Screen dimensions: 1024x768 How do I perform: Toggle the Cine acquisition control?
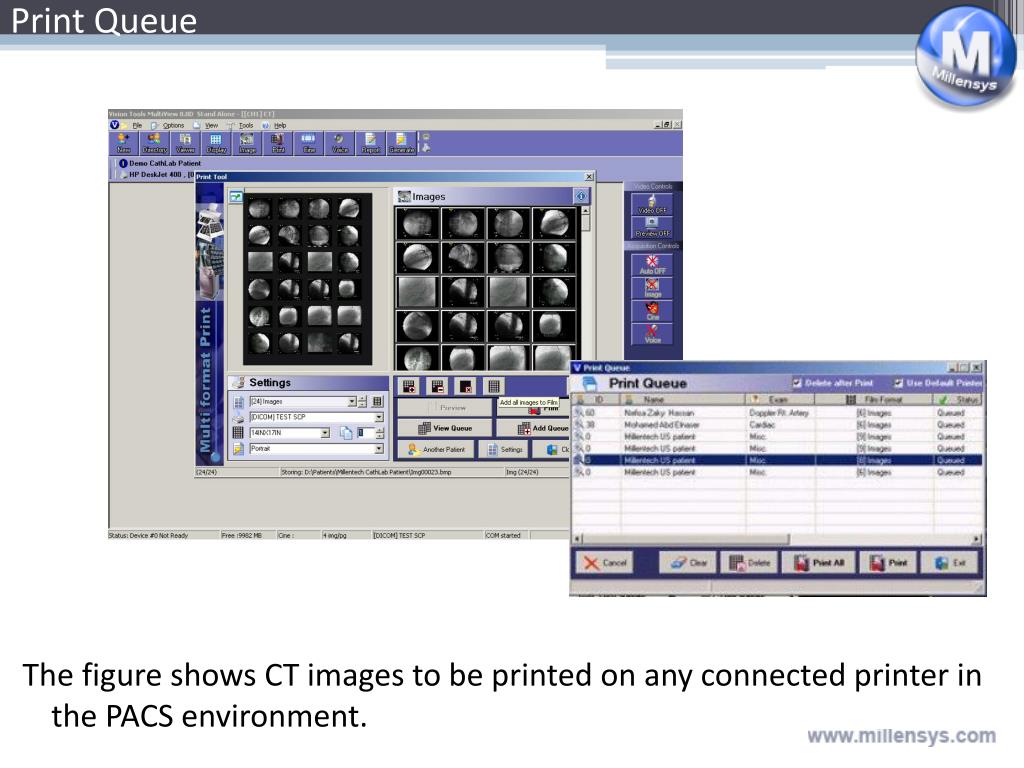click(652, 311)
